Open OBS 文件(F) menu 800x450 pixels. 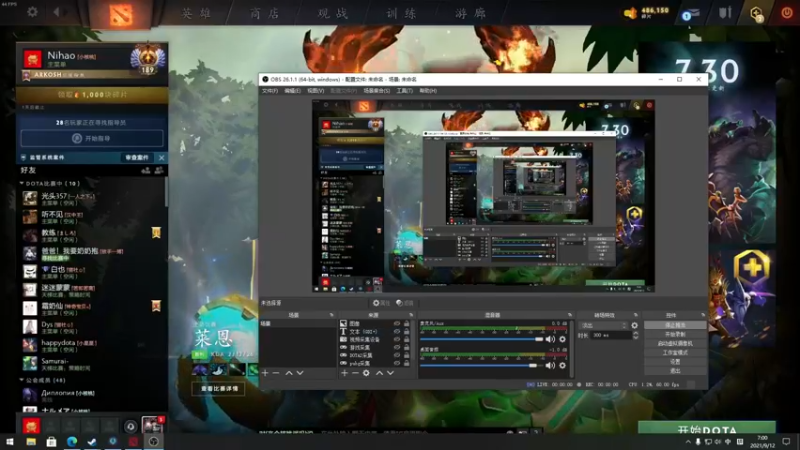click(270, 91)
